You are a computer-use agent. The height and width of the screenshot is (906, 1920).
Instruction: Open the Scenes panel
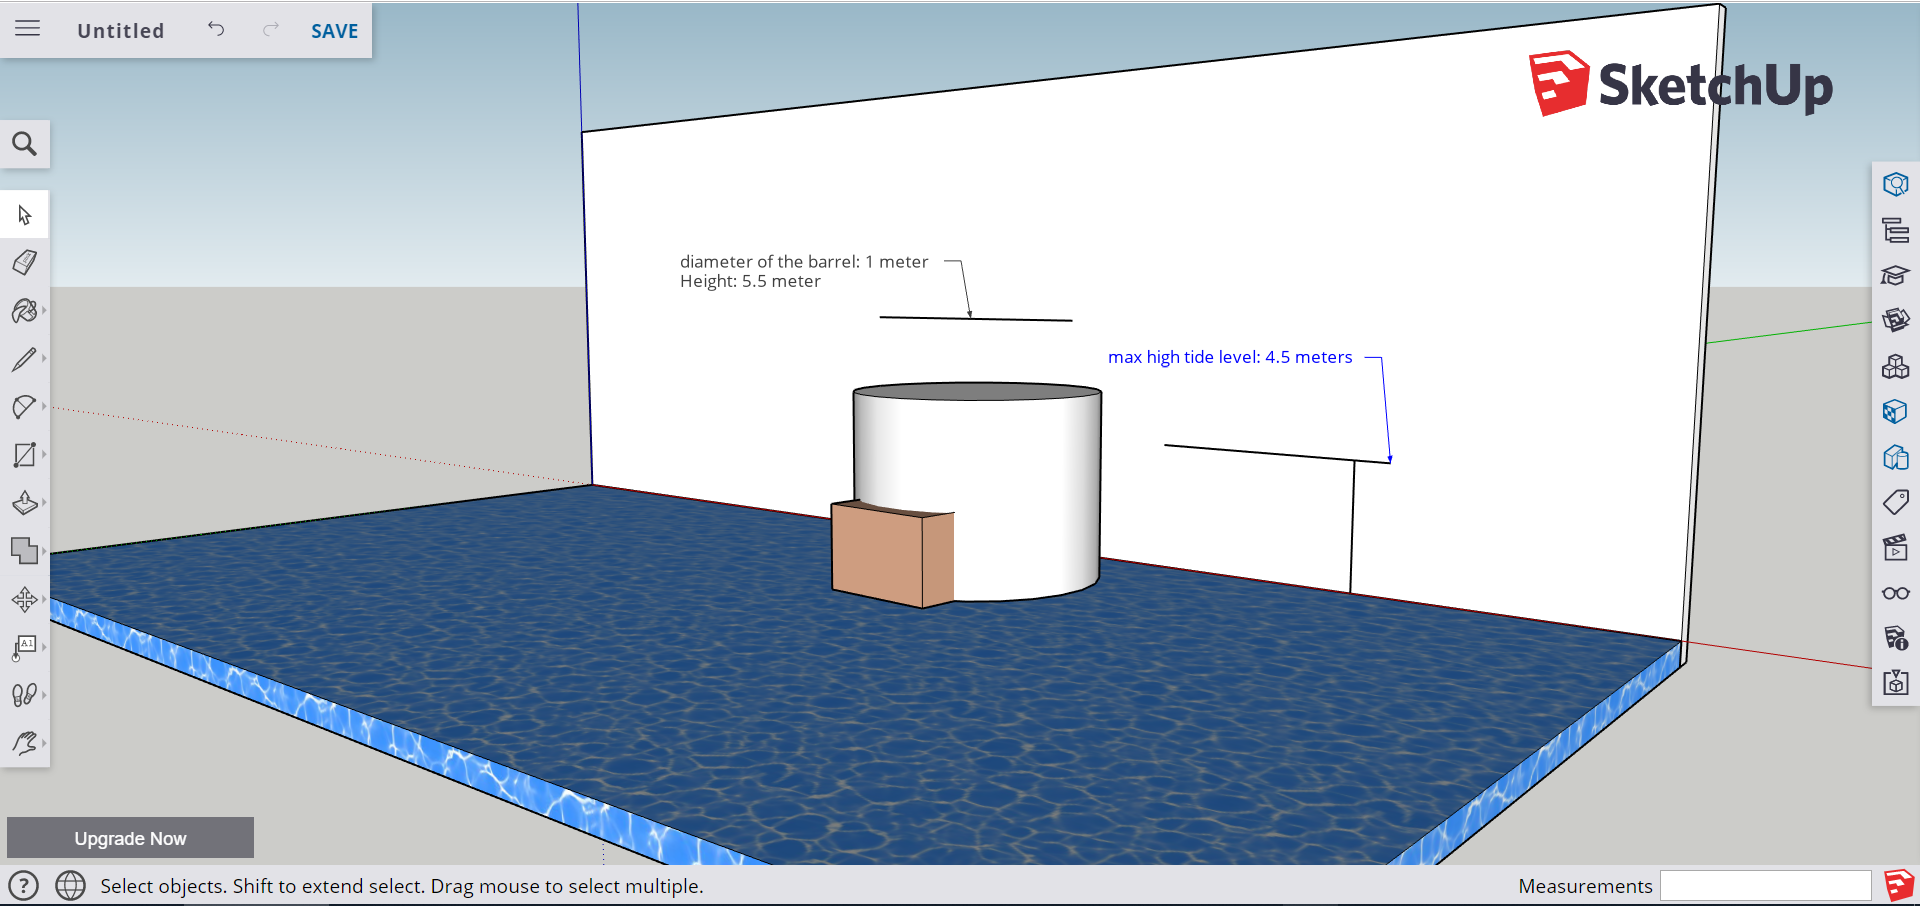[1895, 547]
